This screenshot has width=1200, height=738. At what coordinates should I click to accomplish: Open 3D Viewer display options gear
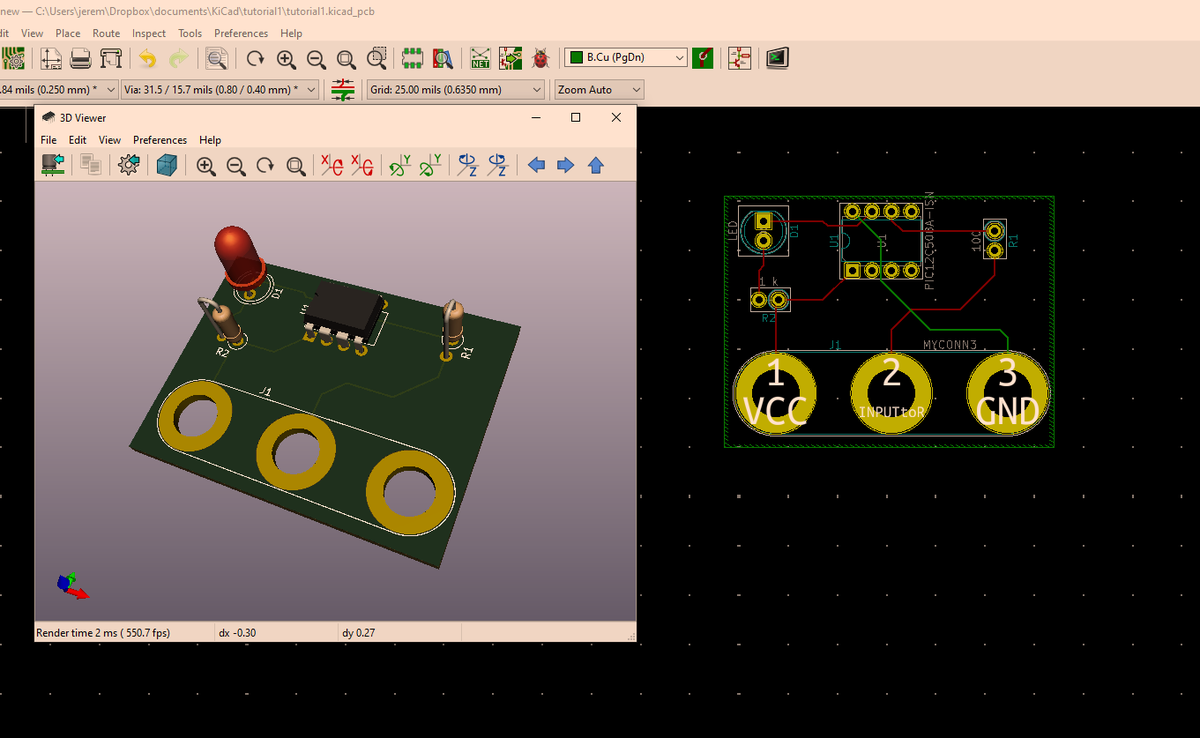point(128,166)
